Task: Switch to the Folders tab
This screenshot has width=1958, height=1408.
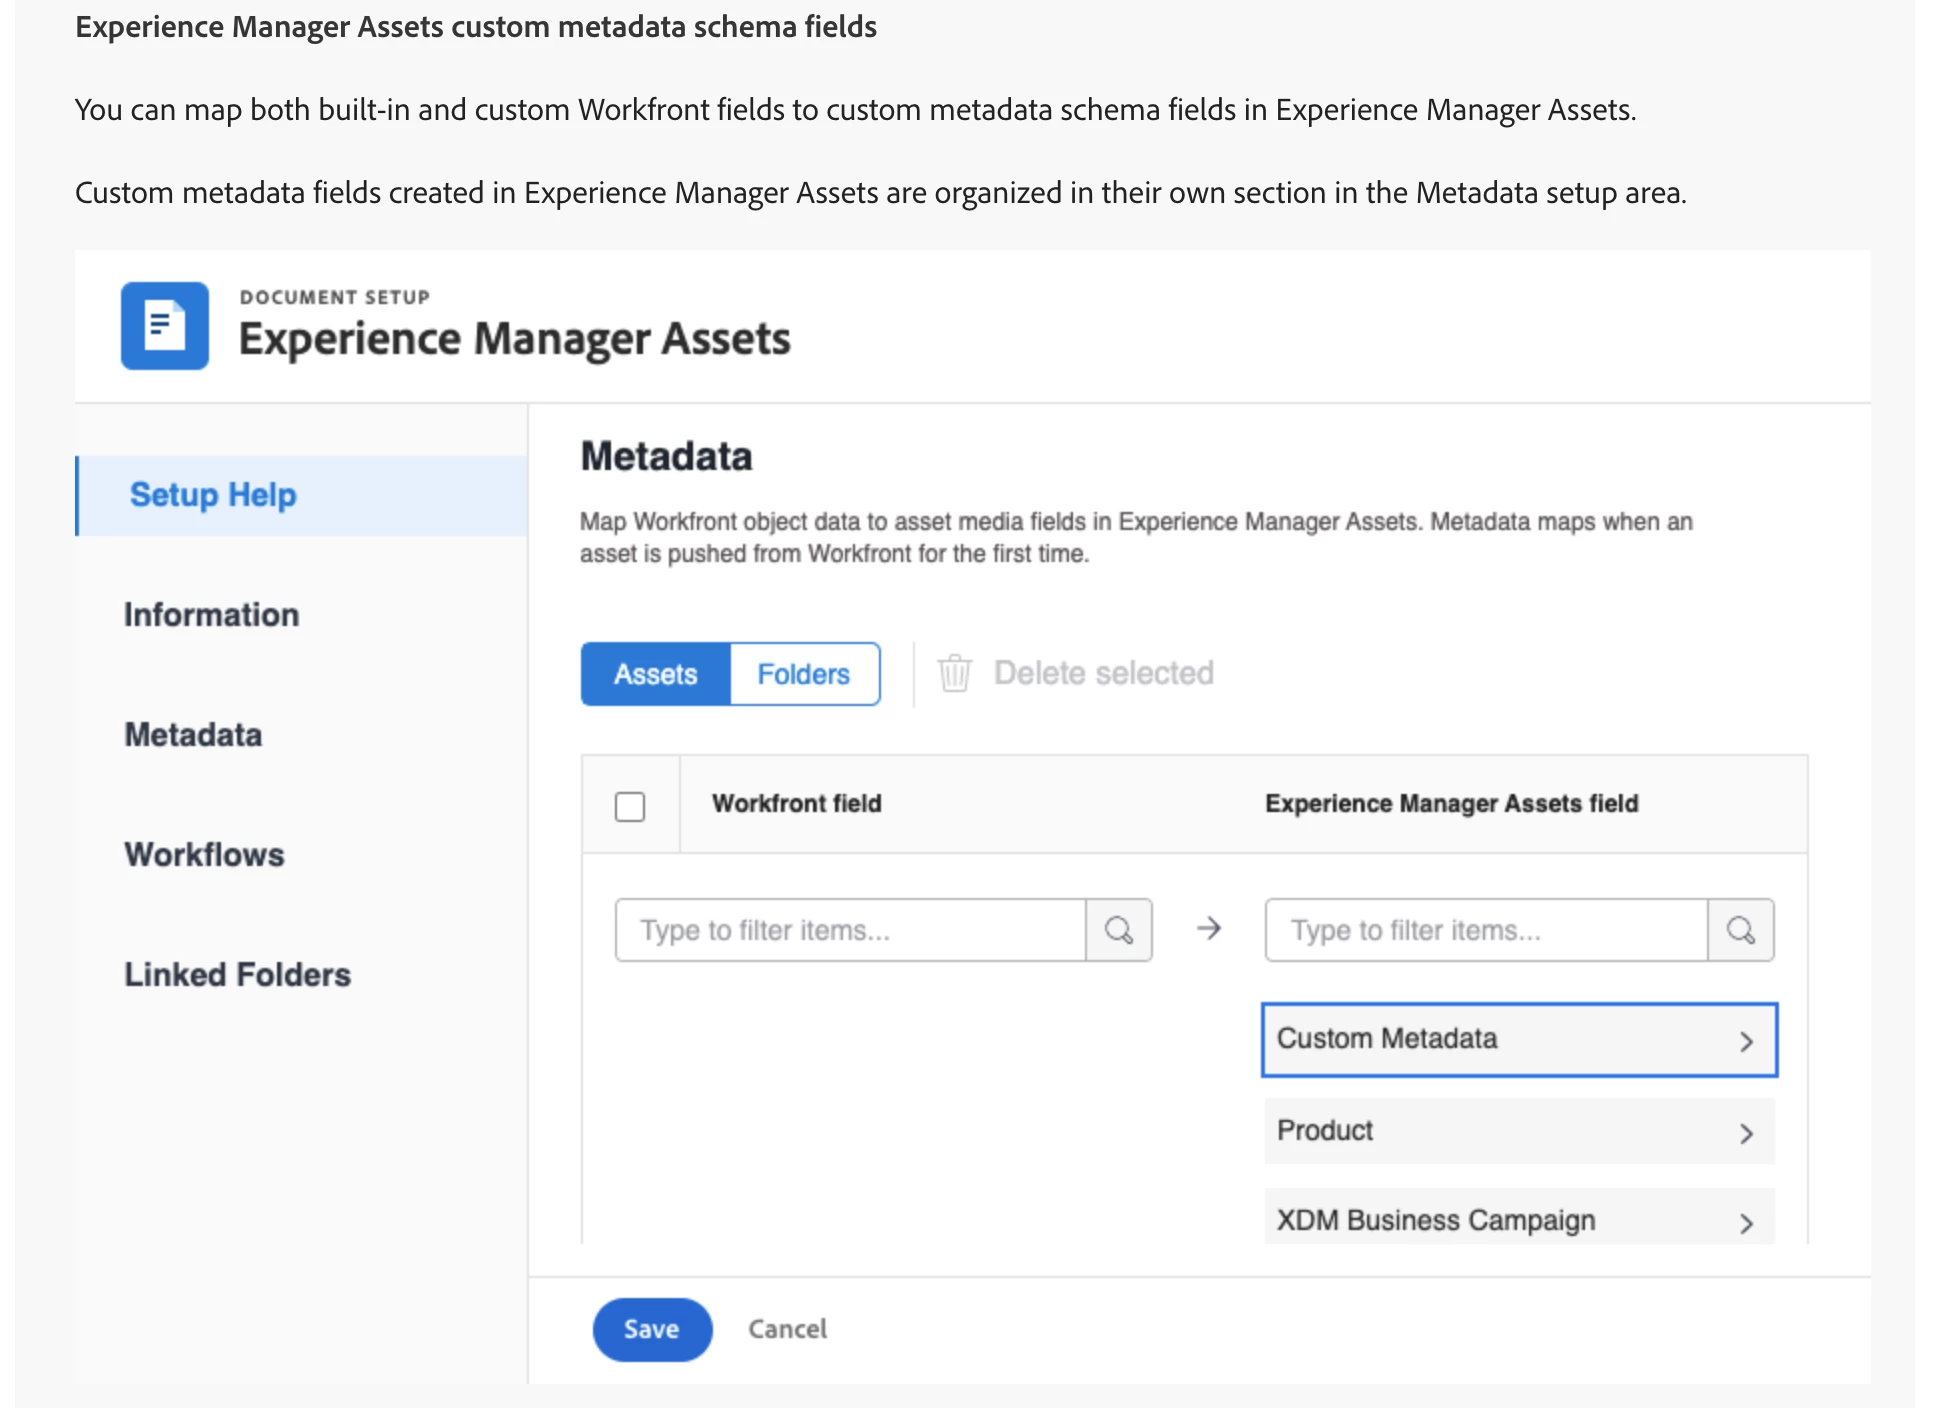Action: pos(804,674)
